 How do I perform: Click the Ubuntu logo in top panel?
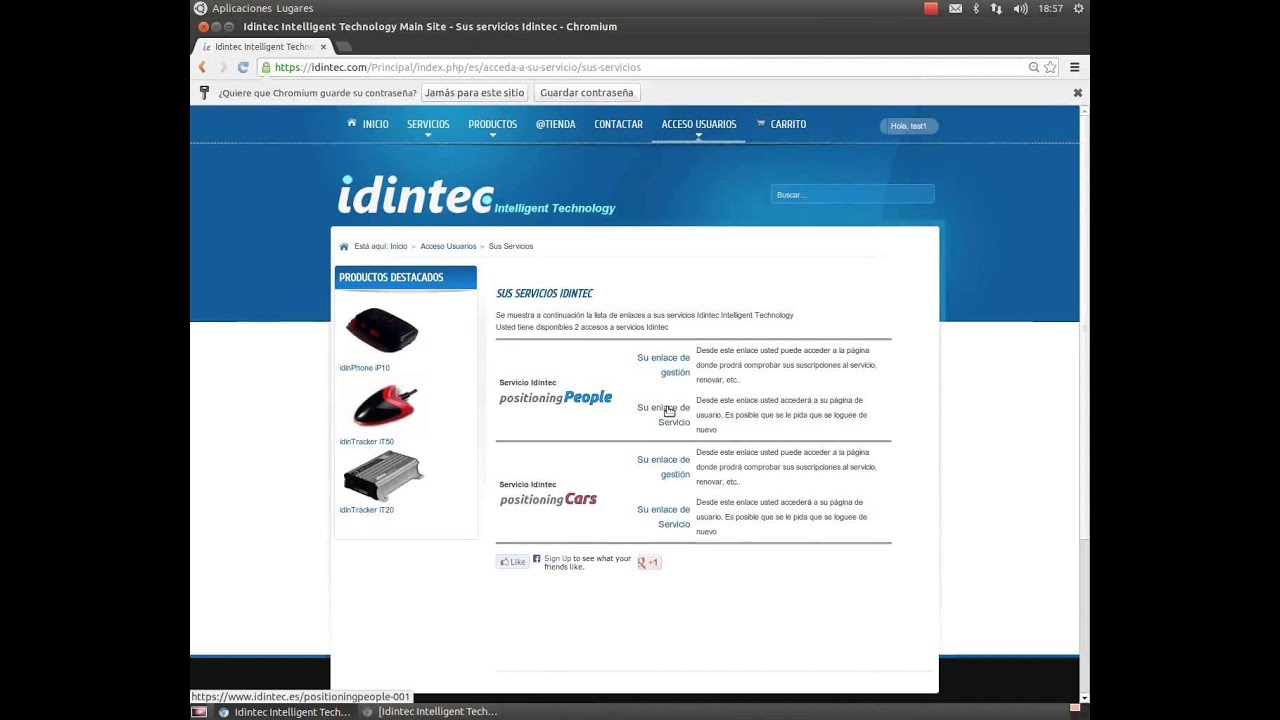pyautogui.click(x=200, y=8)
